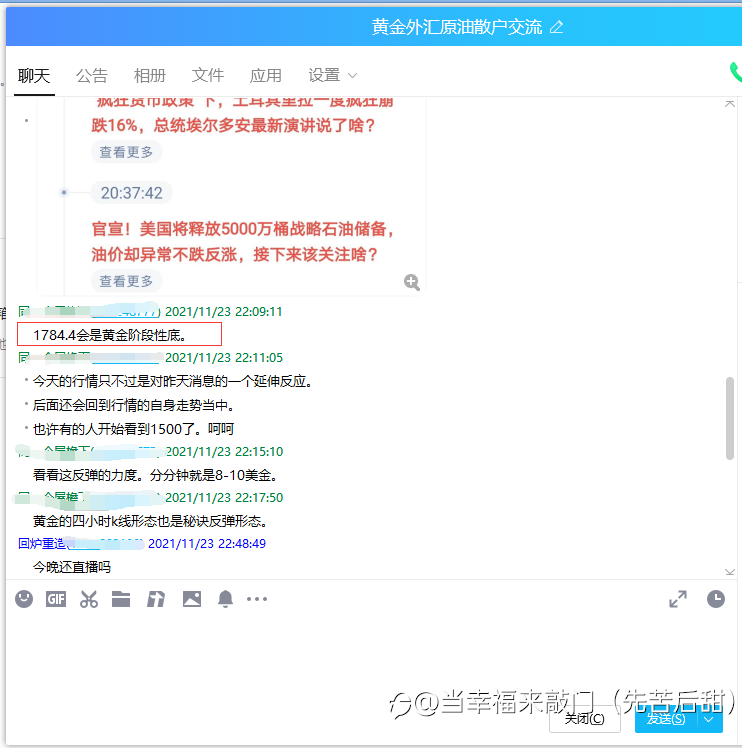Click the scroll up arrow of chat

click(730, 104)
